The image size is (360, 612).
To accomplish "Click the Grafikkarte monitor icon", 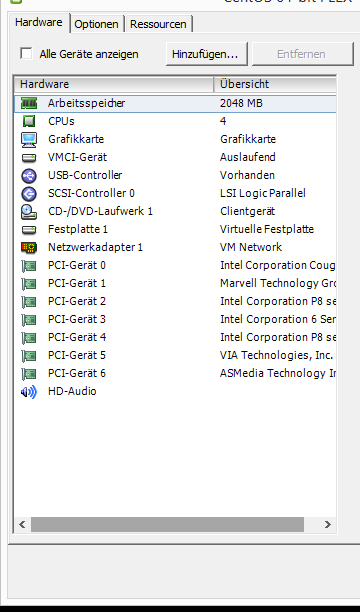I will point(29,140).
